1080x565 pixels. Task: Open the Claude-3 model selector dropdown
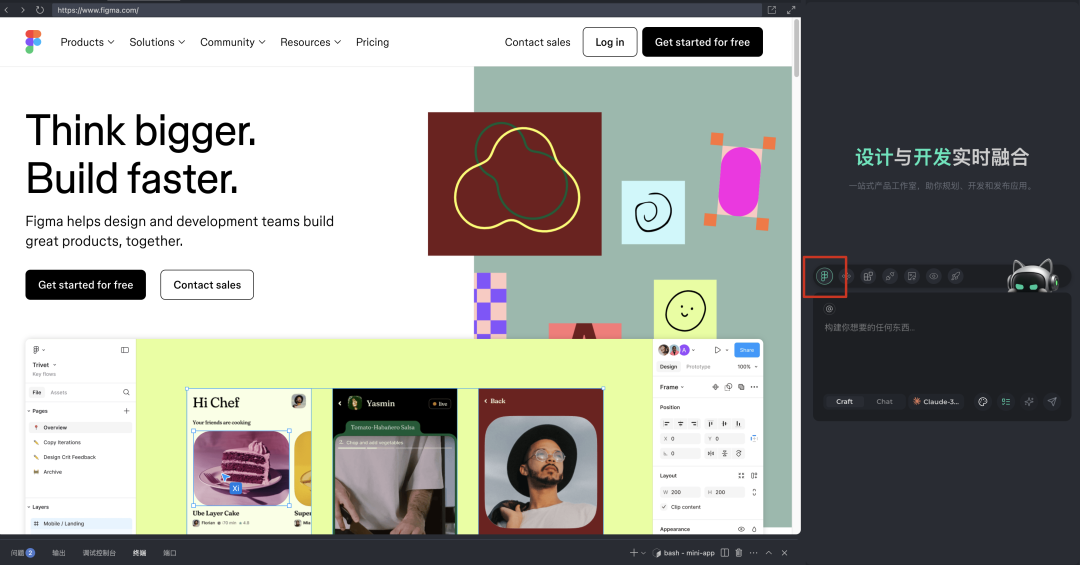tap(935, 402)
